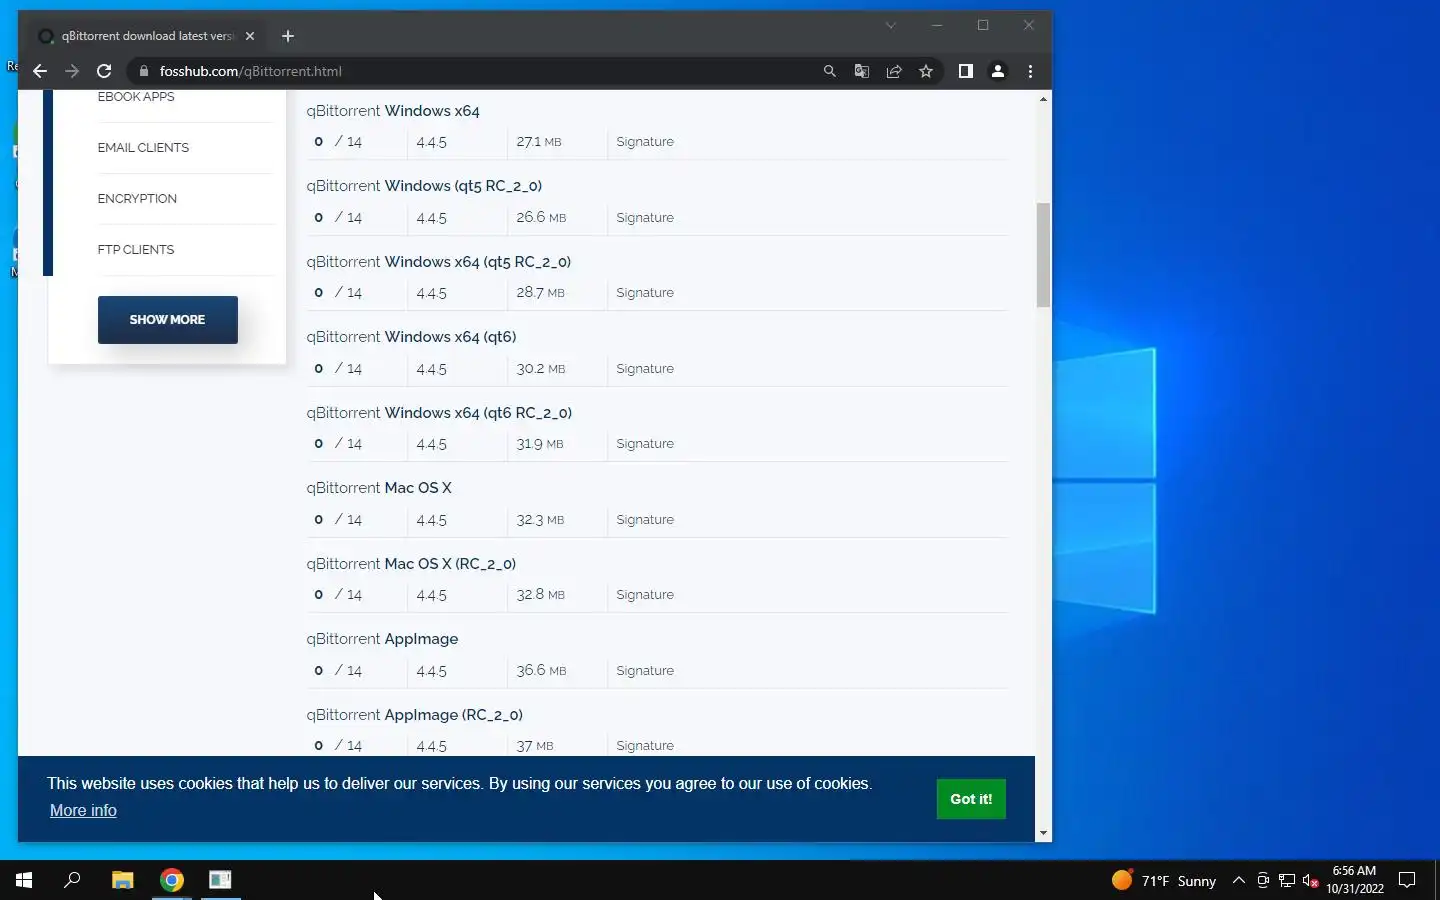Open EMAIL CLIENTS category
Screen dimensions: 1440x900
tap(143, 147)
